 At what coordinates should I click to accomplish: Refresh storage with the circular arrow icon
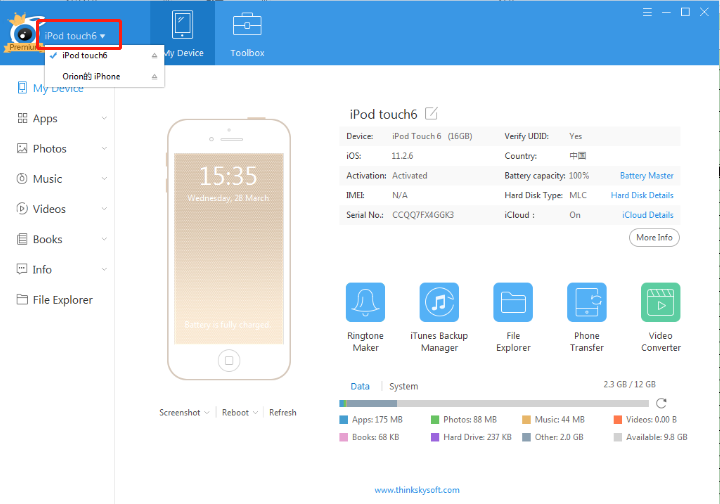[x=660, y=403]
